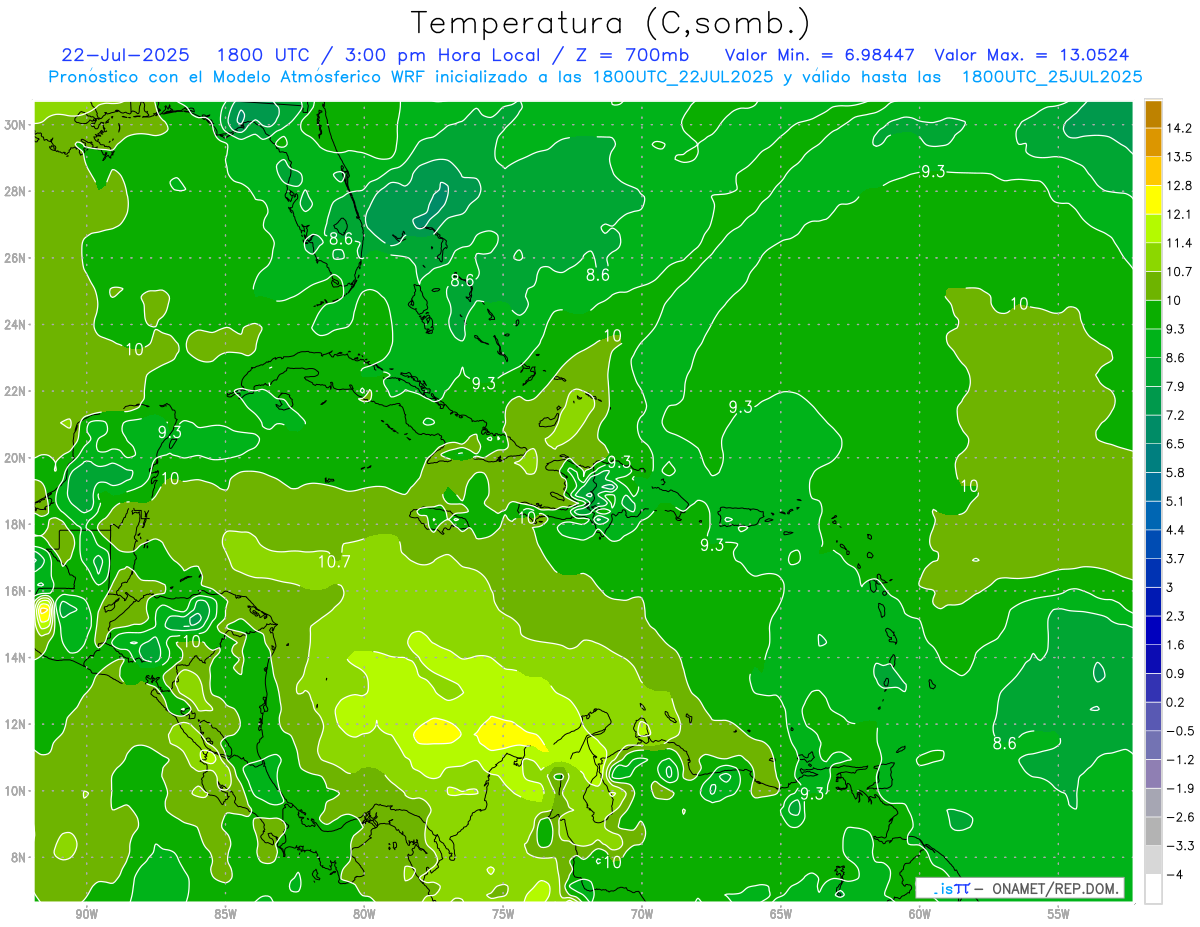Click the 13.5 label on the color scale
This screenshot has height=927, width=1200.
pyautogui.click(x=1178, y=157)
